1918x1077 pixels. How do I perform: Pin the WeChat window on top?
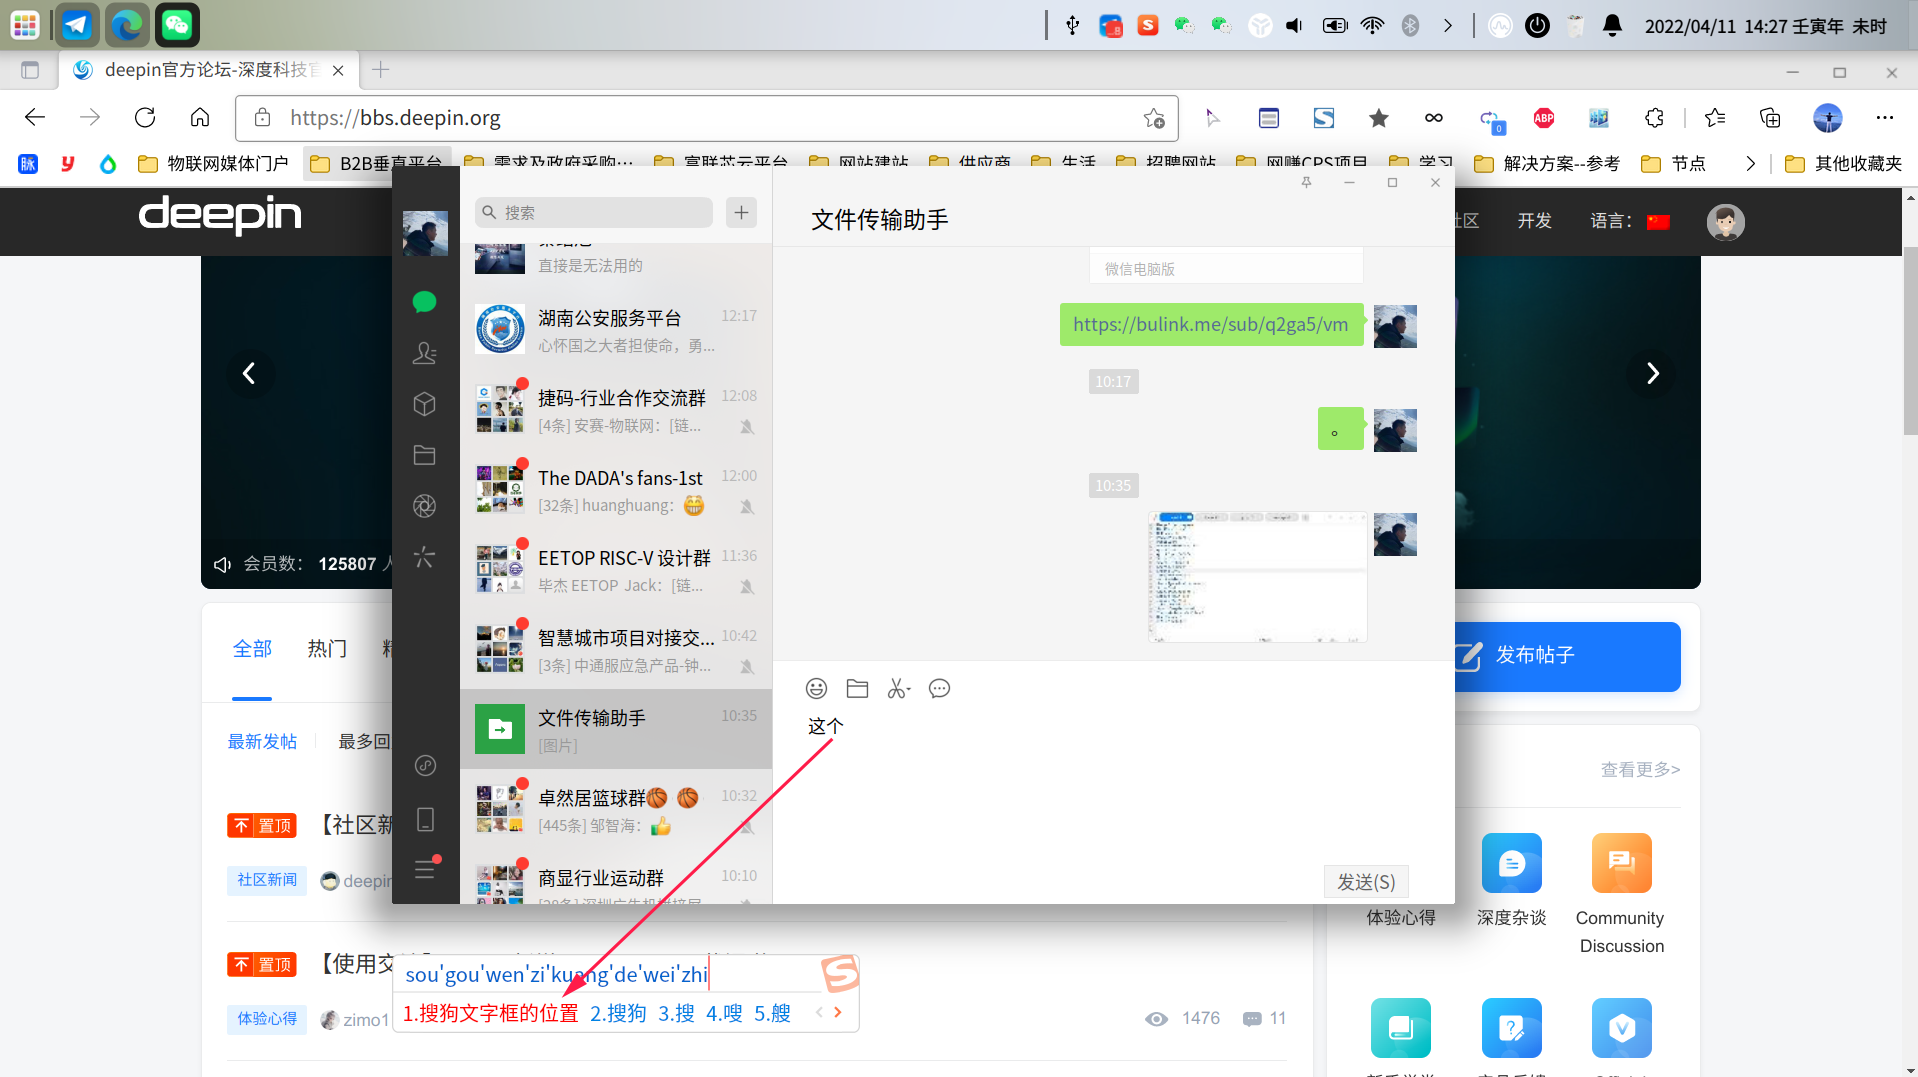coord(1306,182)
